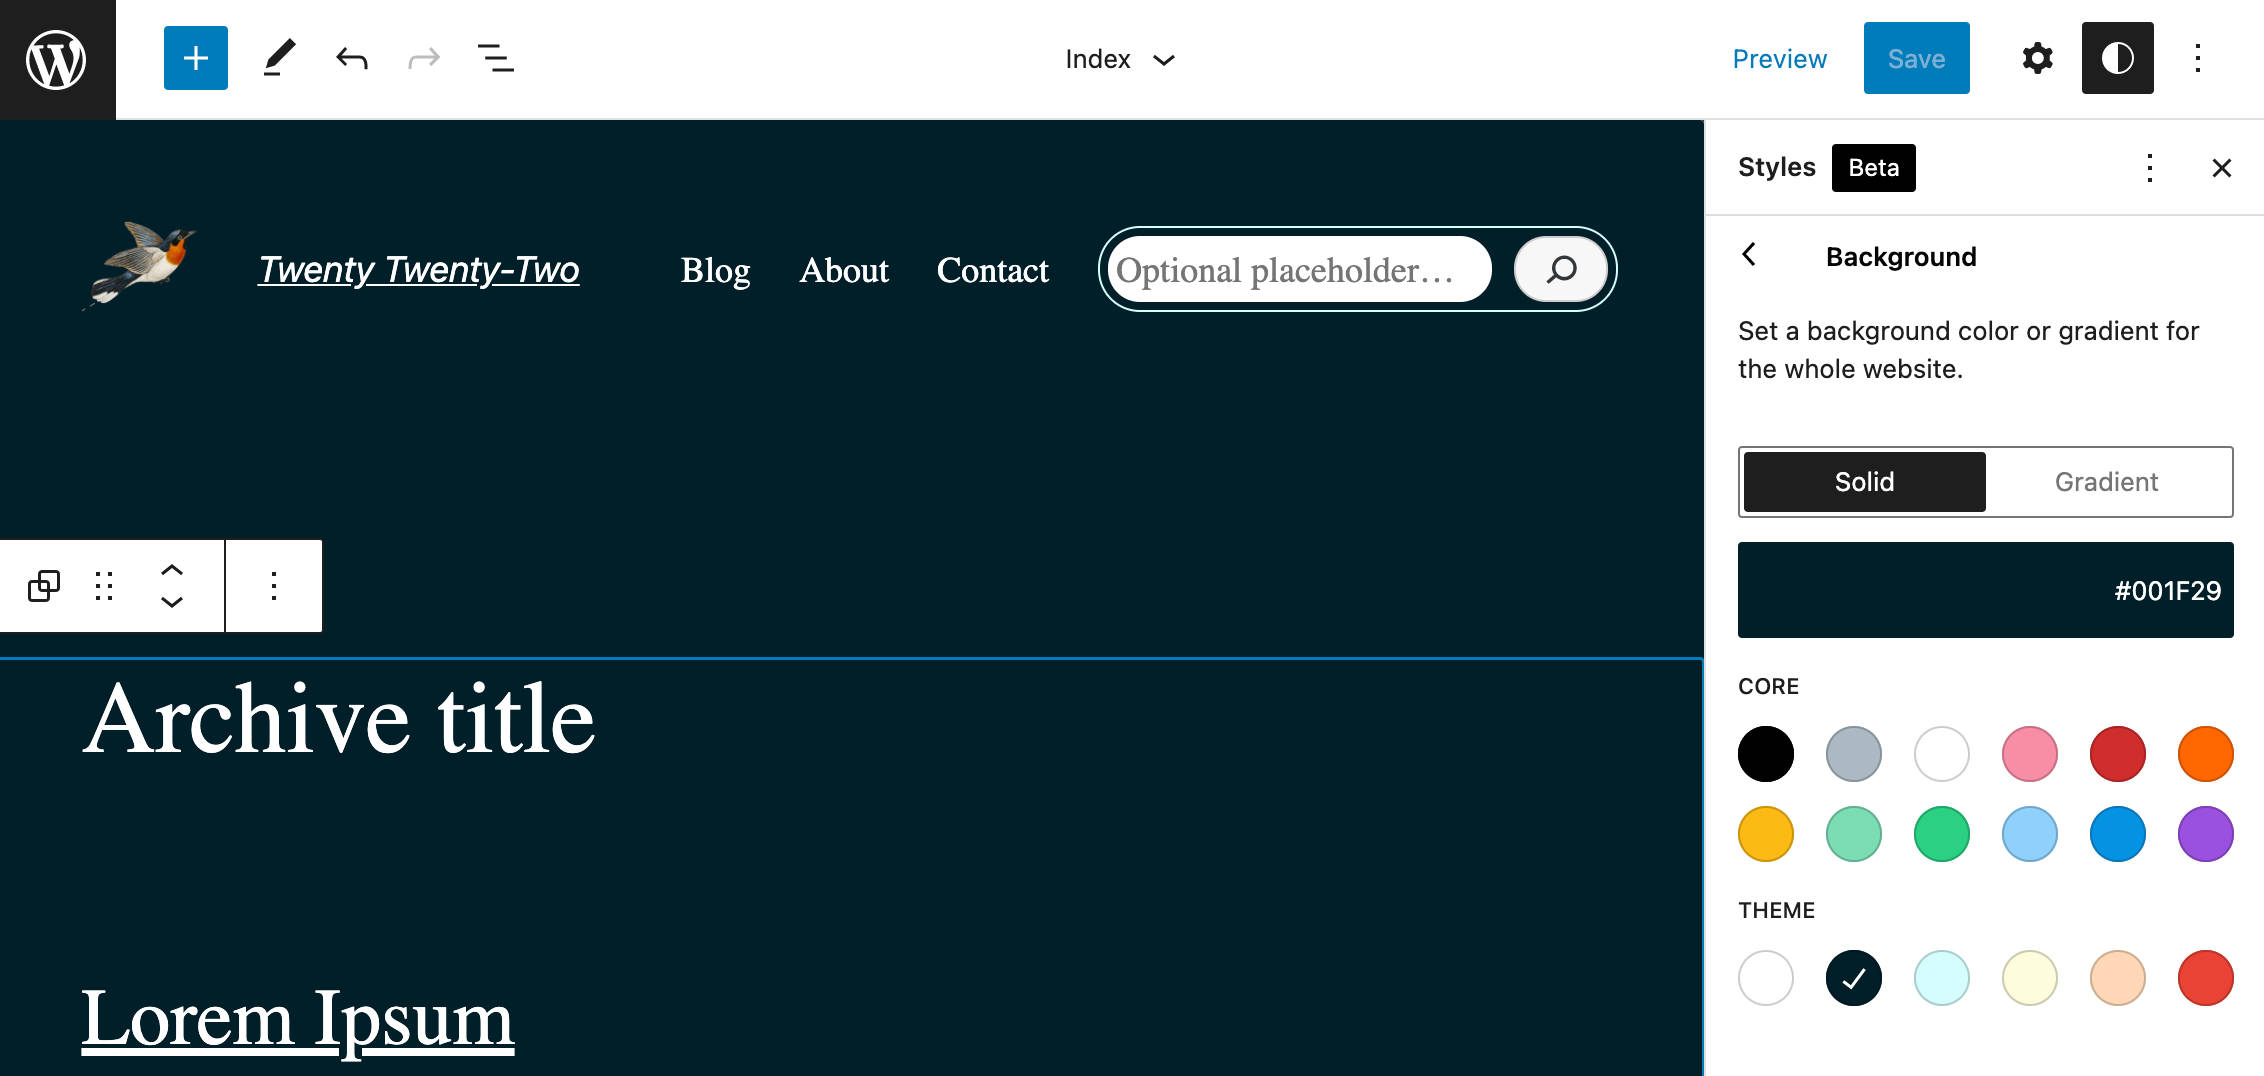Select the block type icon in block toolbar
The height and width of the screenshot is (1076, 2264).
click(x=44, y=586)
